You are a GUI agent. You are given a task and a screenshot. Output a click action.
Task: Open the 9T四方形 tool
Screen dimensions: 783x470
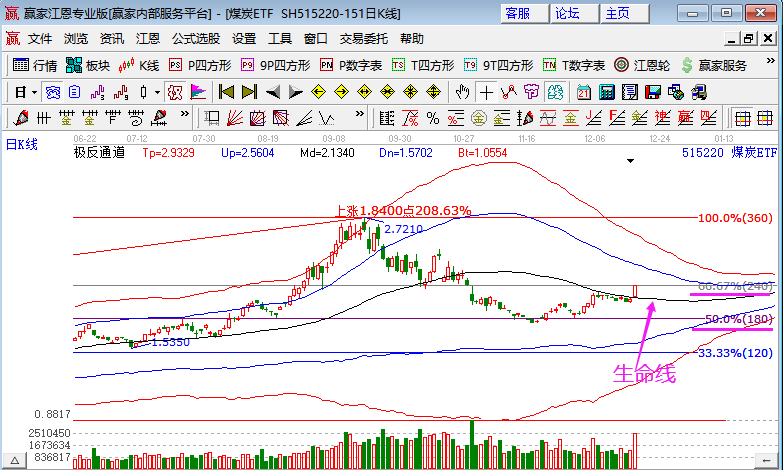pos(498,65)
